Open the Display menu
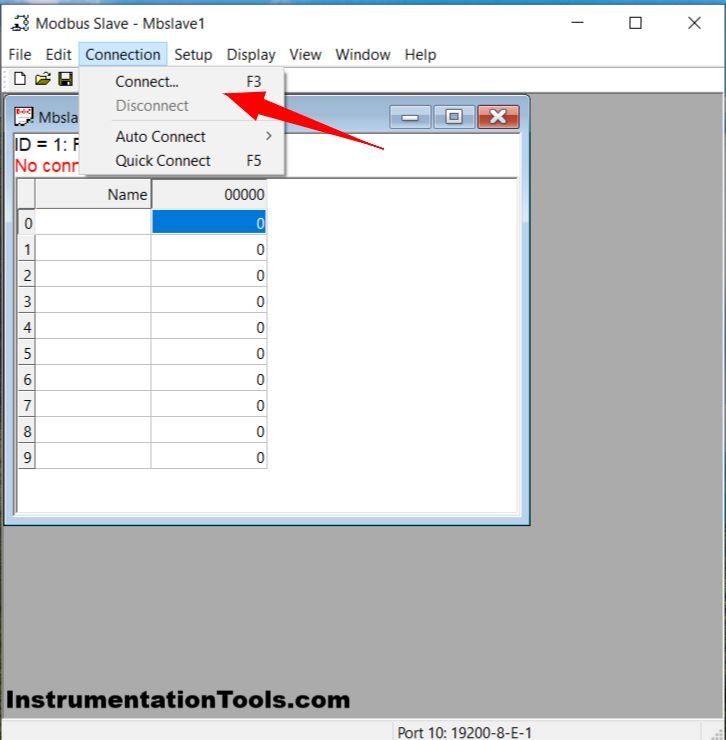The width and height of the screenshot is (726, 740). tap(251, 55)
